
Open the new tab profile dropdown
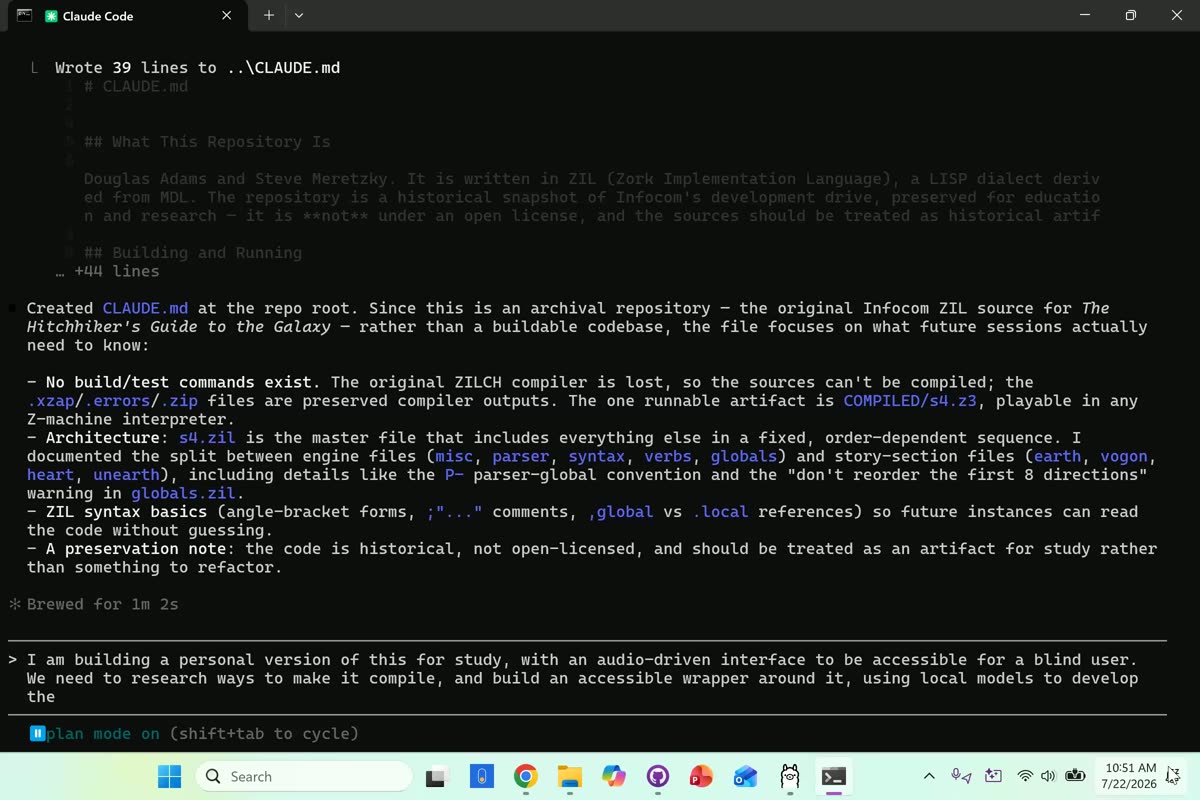click(299, 16)
